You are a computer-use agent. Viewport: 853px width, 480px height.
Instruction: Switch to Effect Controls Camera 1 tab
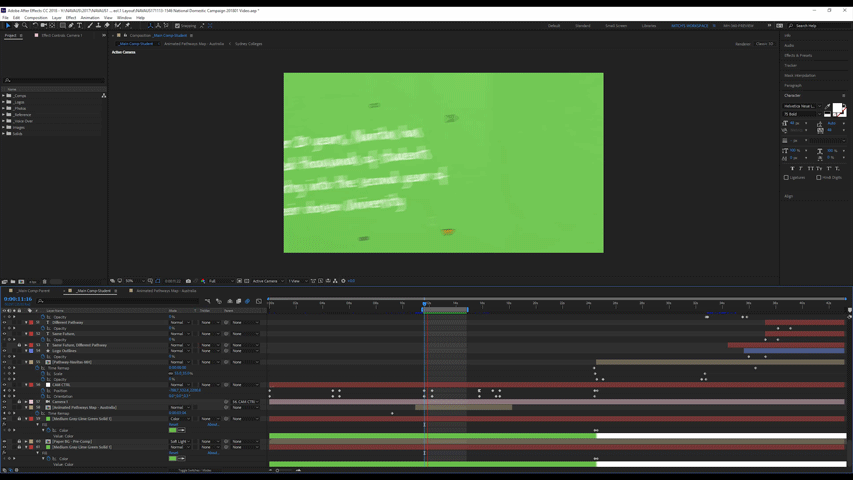[61, 35]
